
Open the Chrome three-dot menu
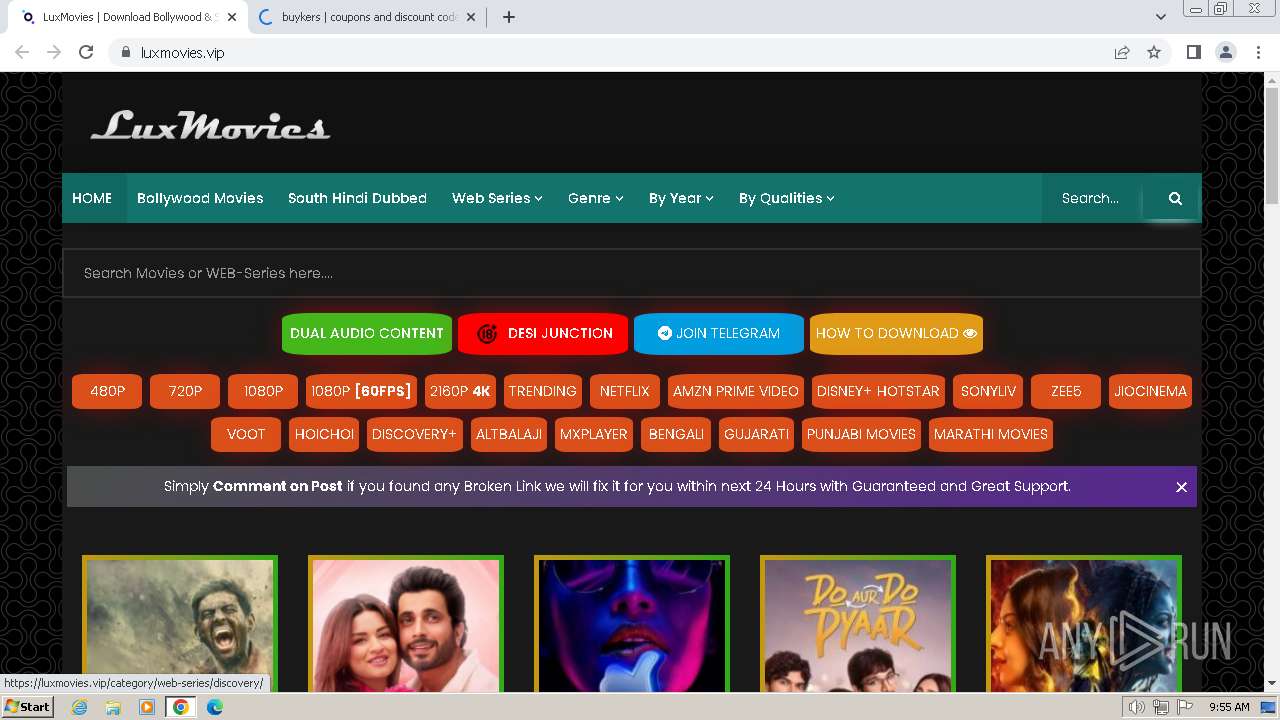(x=1258, y=52)
